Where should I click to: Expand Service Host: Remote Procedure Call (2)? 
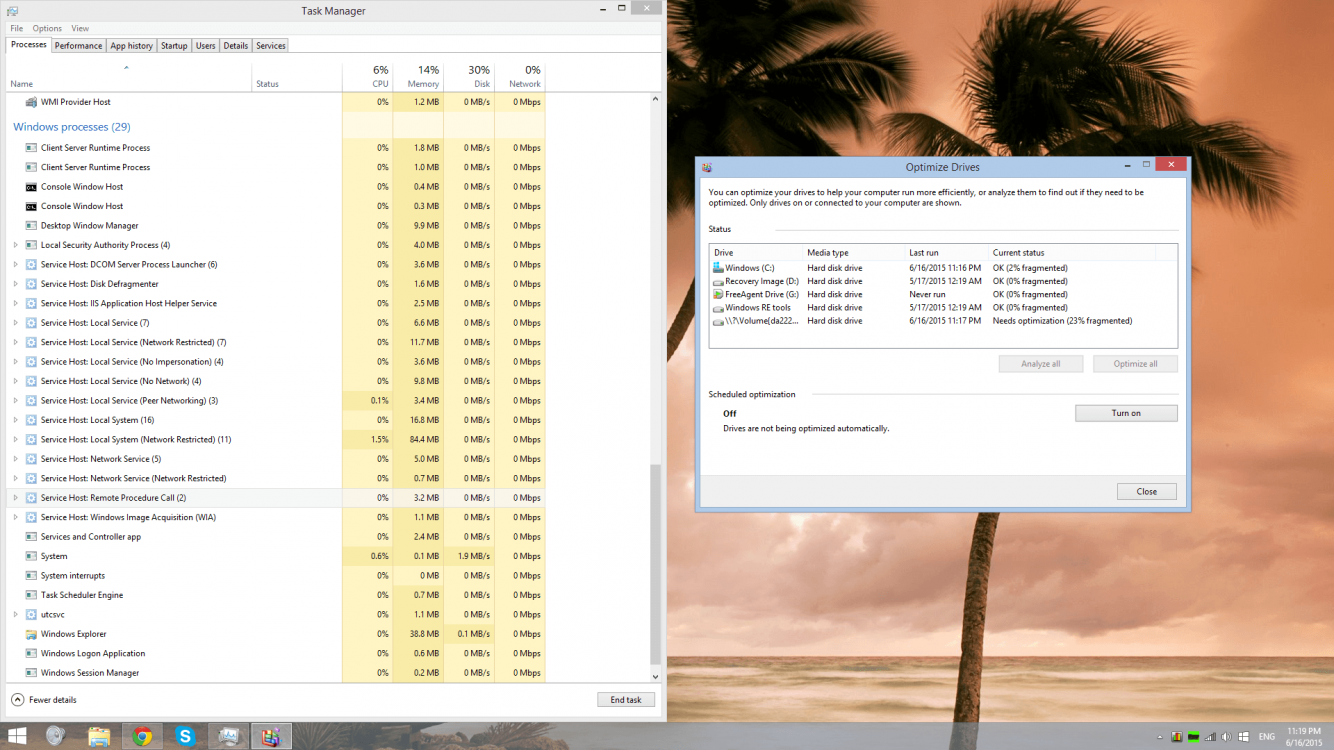(x=15, y=498)
